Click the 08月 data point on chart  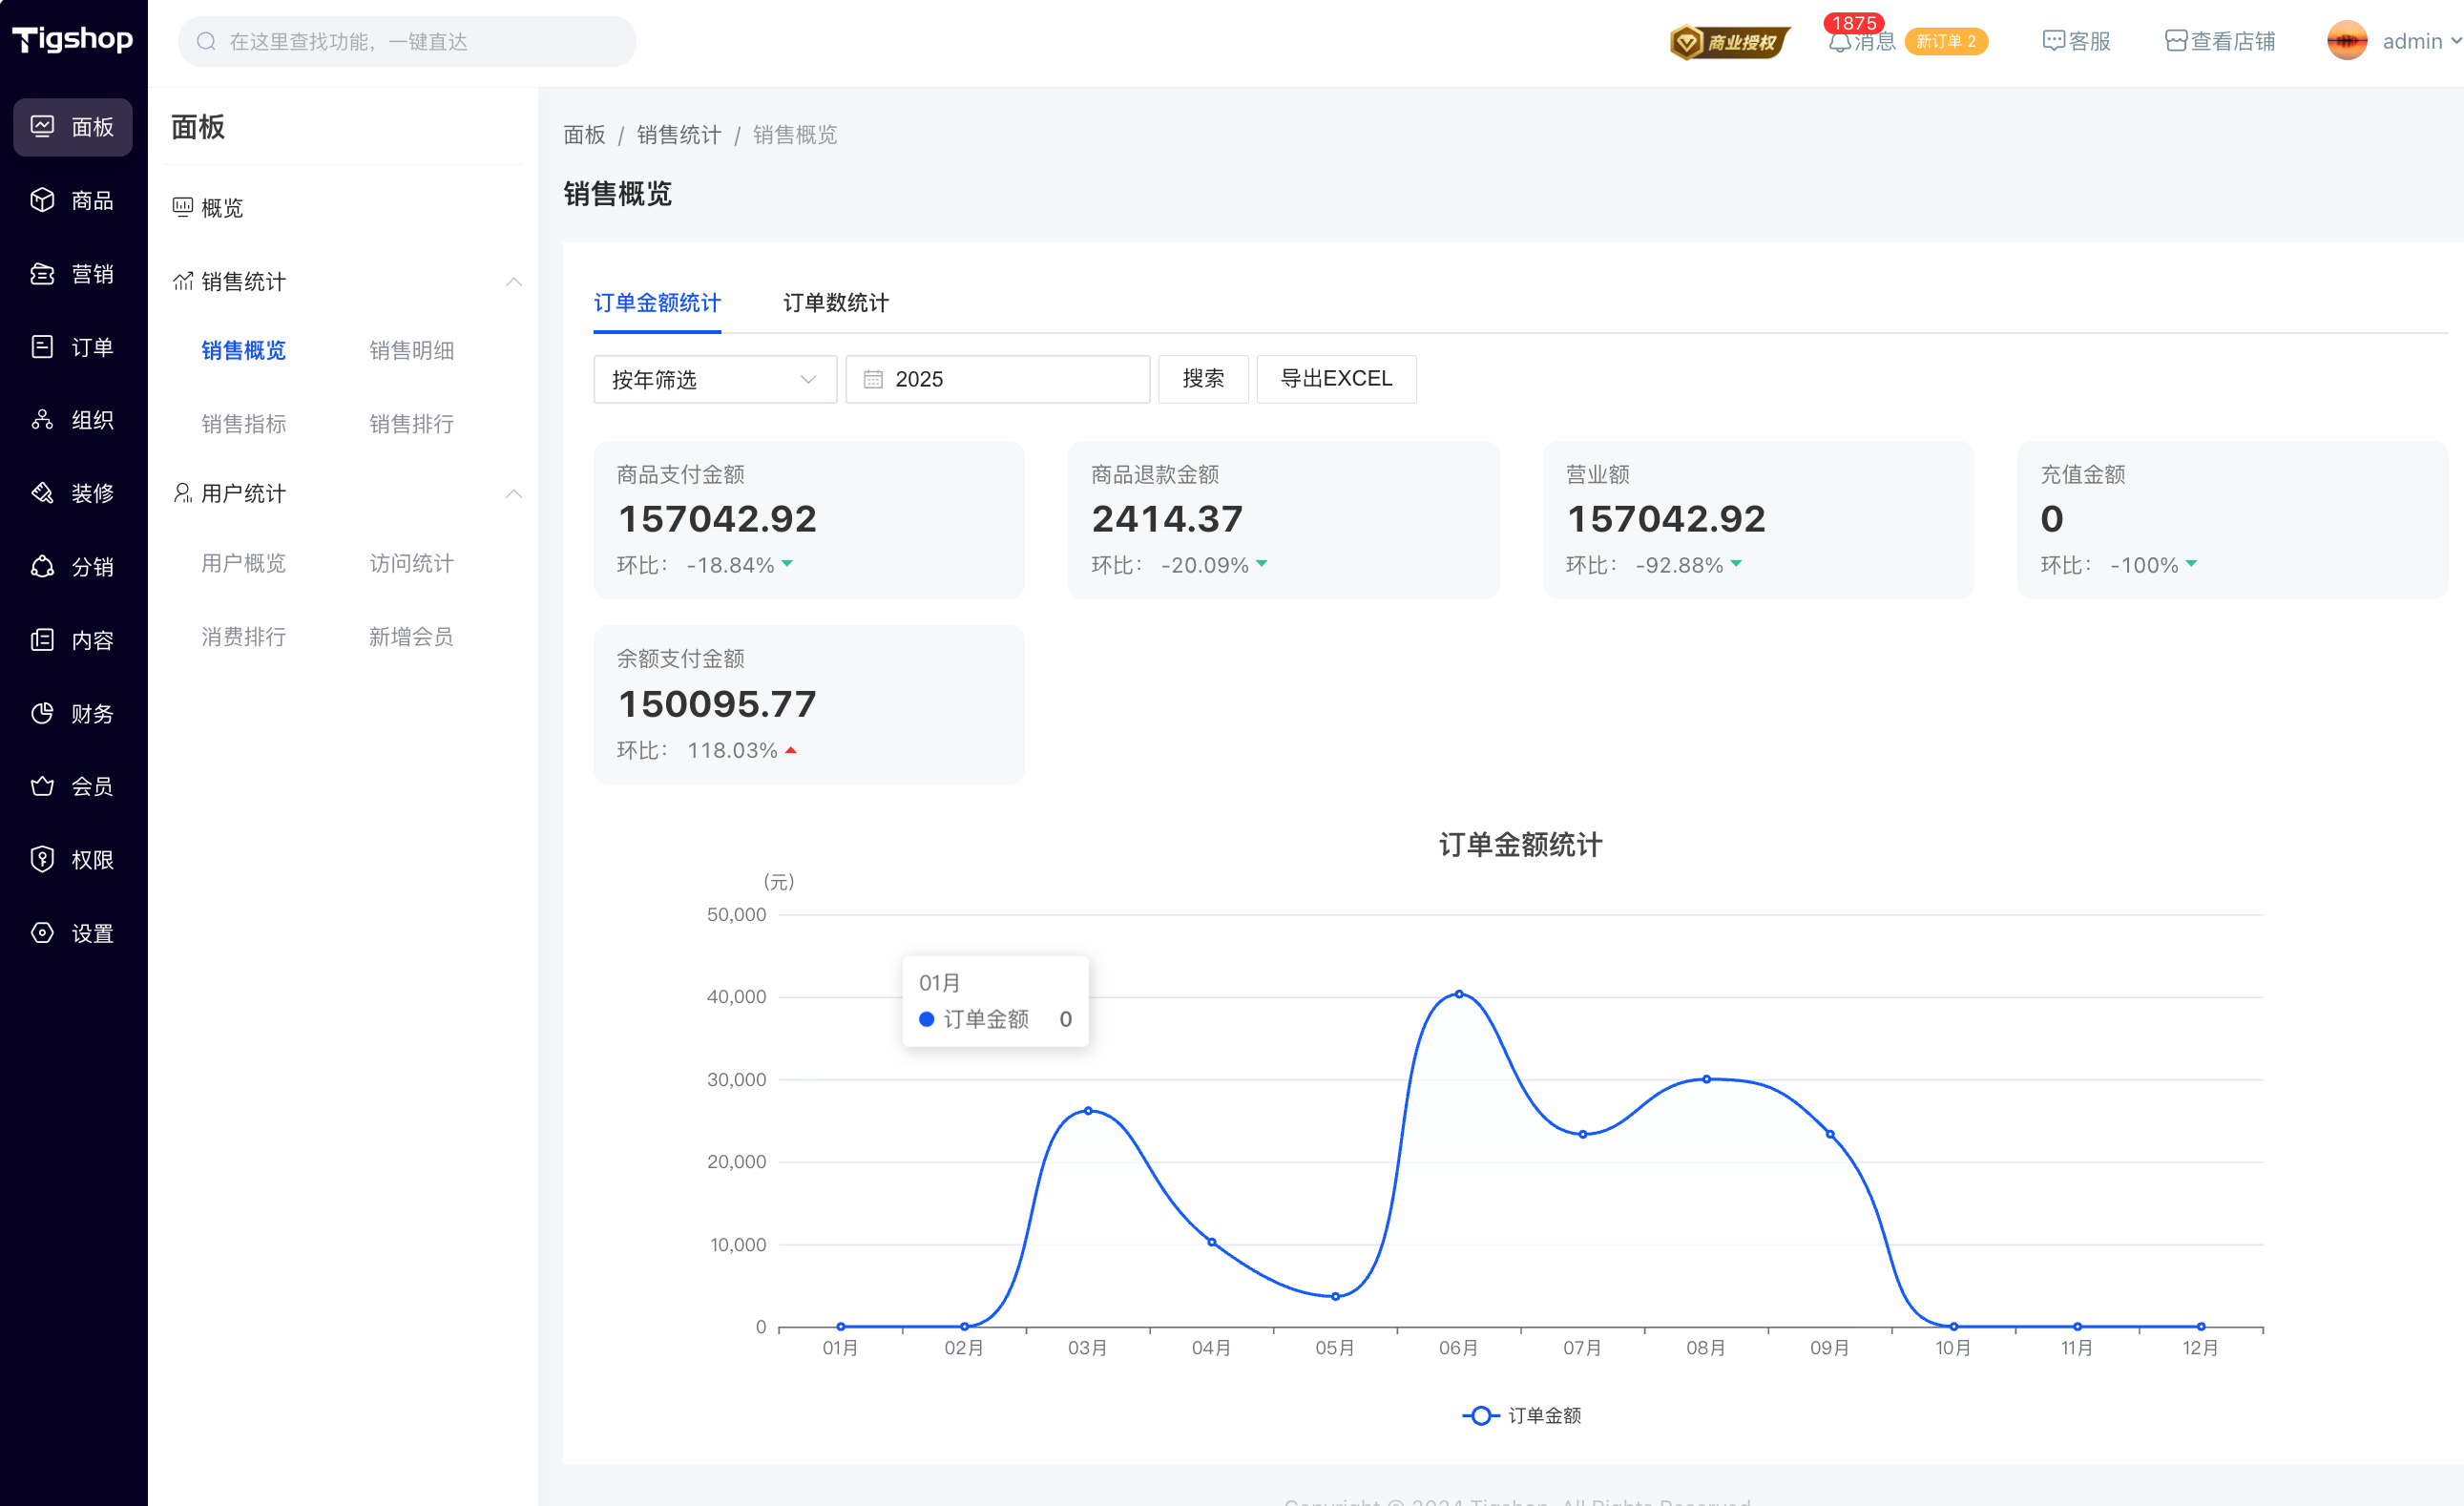tap(1706, 1079)
